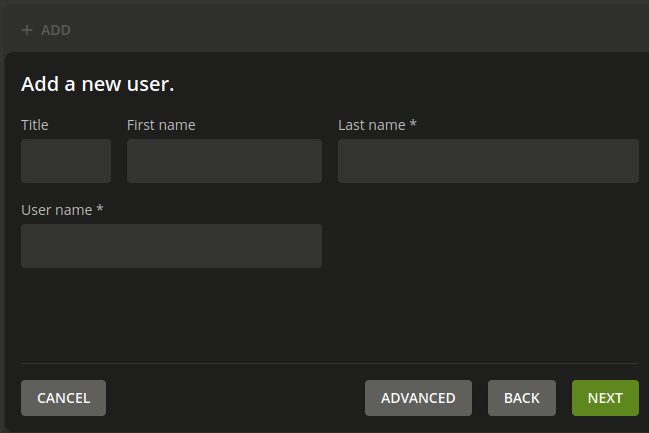Proceed with the green NEXT button

click(605, 398)
